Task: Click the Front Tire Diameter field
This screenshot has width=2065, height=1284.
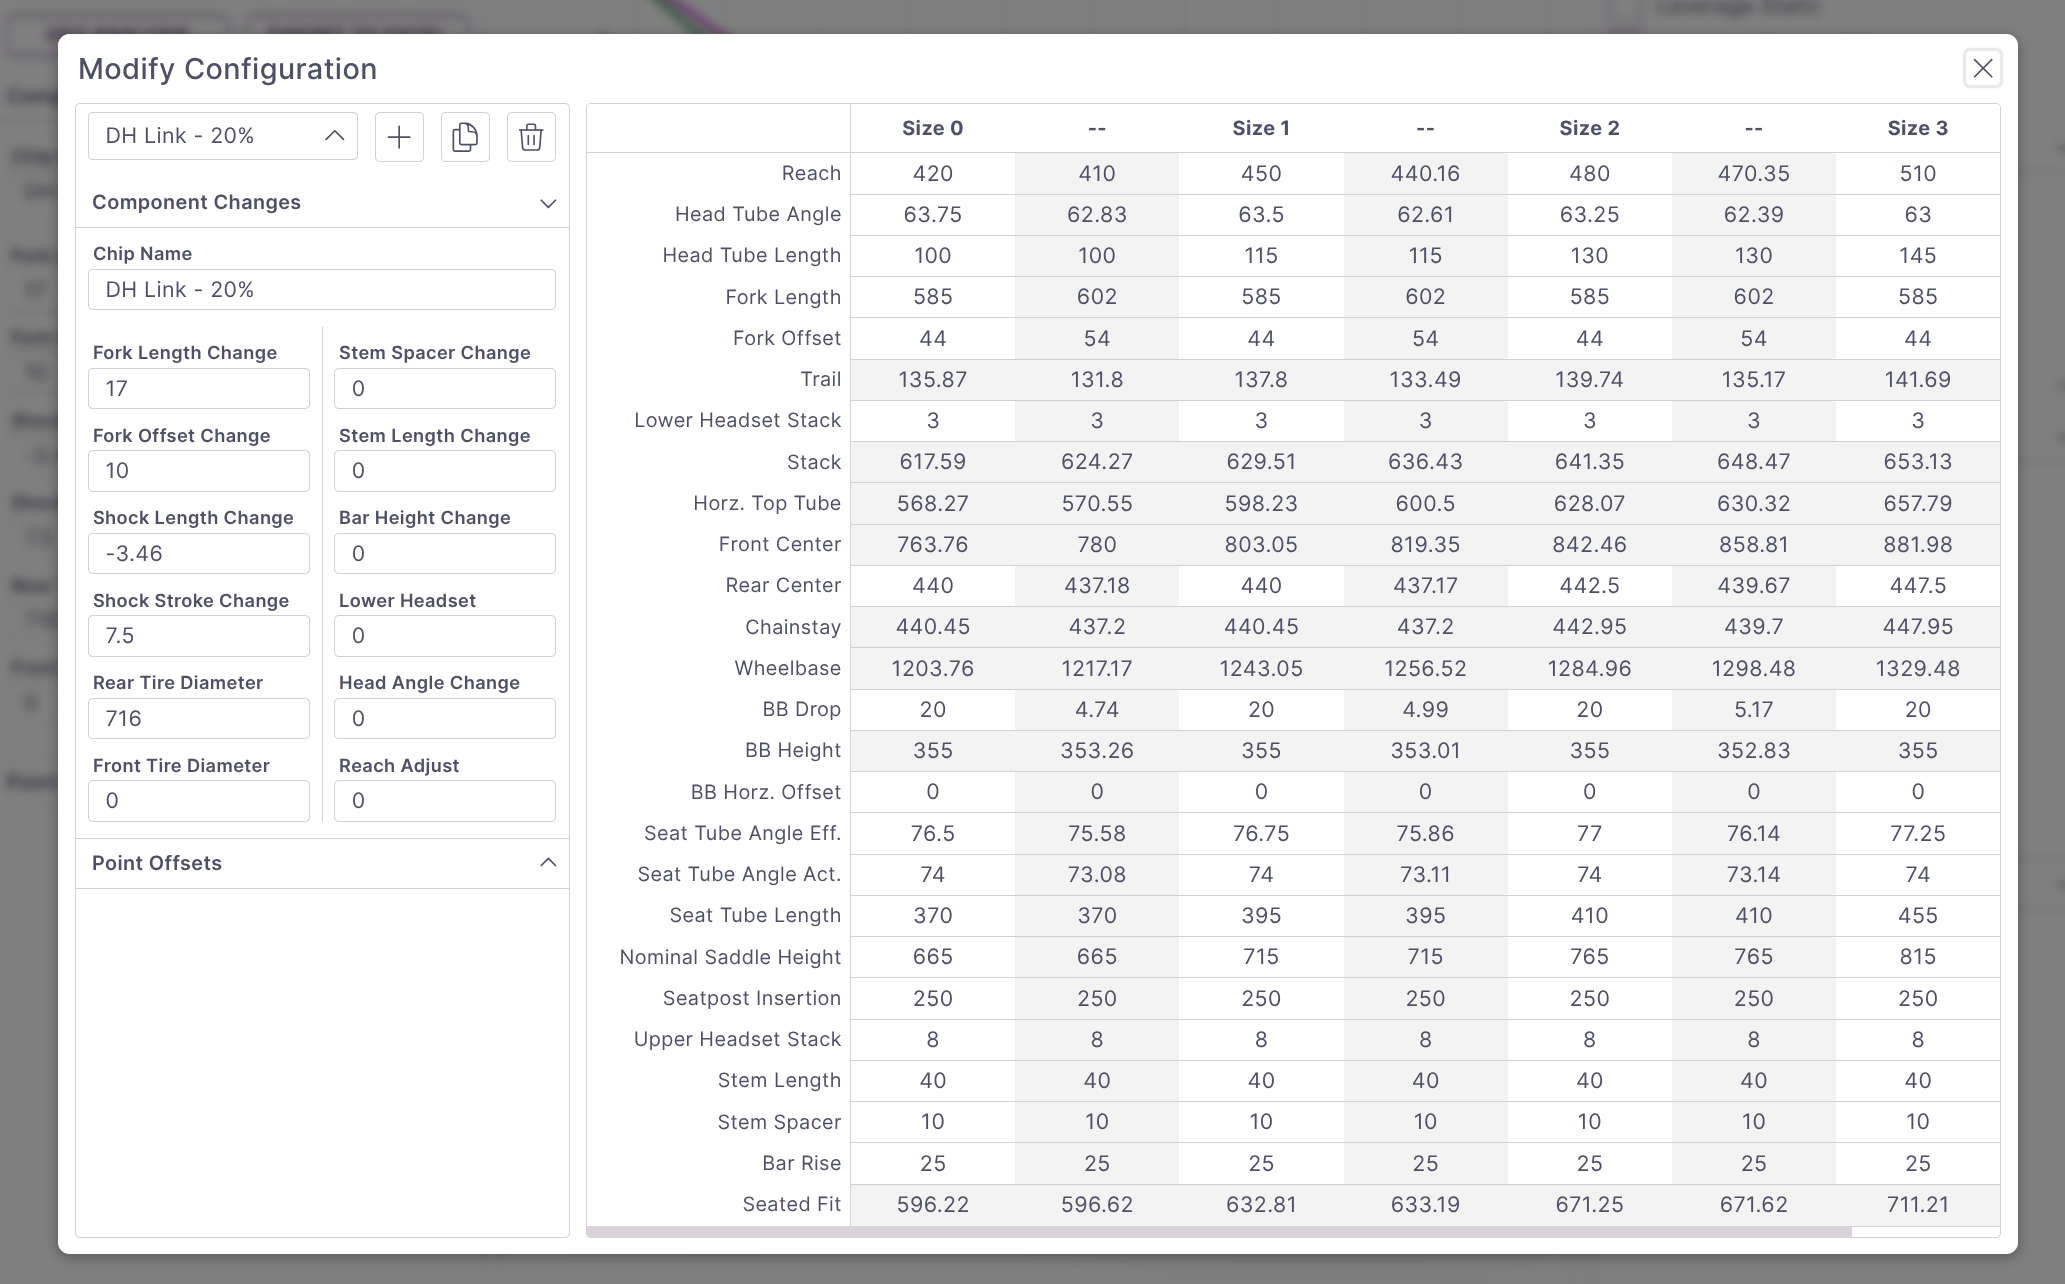Action: pos(199,801)
